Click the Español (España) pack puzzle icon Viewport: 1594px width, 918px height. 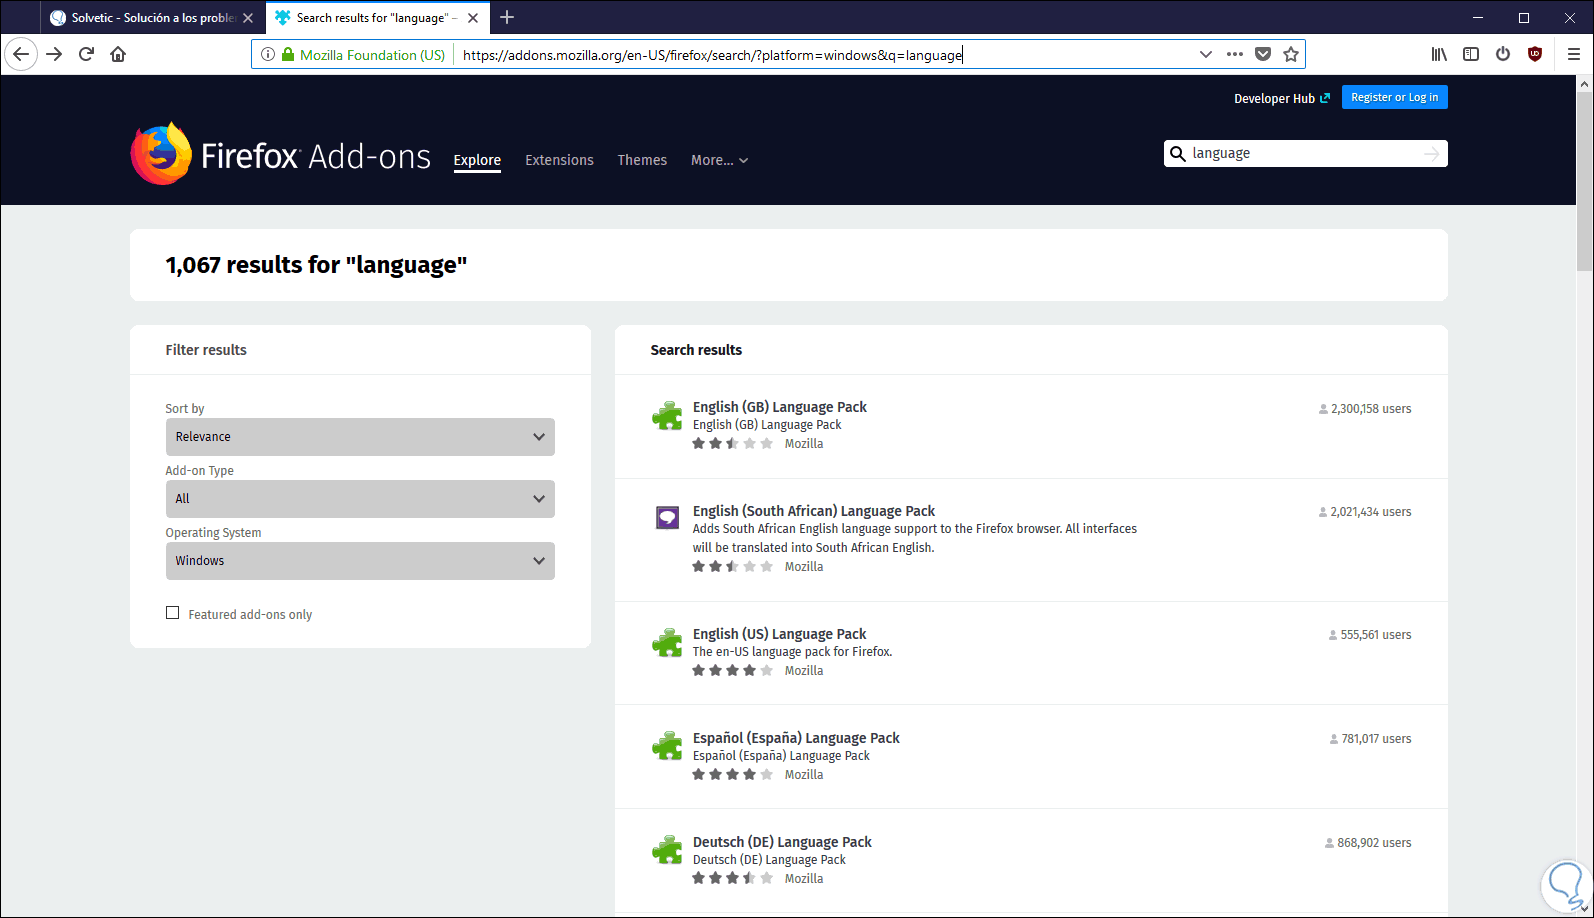[x=667, y=746]
